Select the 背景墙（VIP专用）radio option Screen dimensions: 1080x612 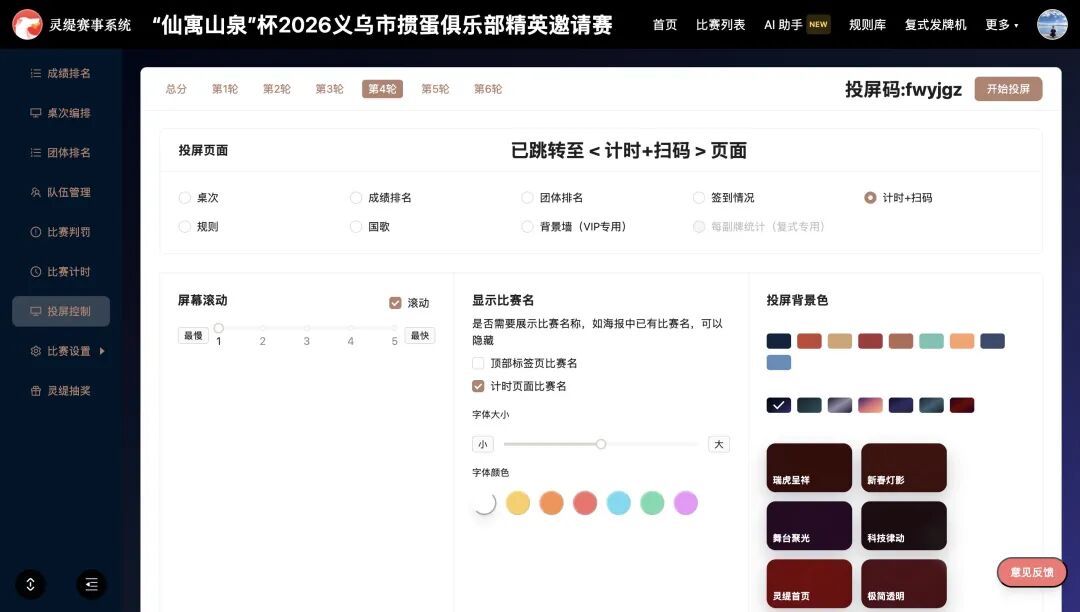527,226
